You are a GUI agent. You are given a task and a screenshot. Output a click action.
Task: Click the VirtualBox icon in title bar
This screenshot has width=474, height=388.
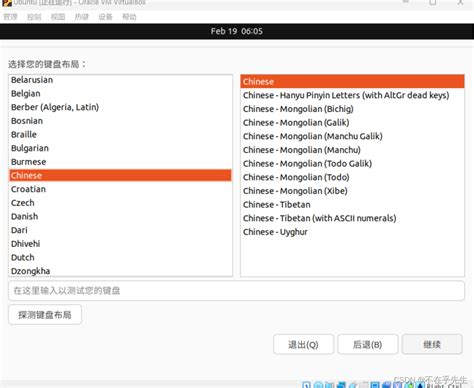(7, 2)
